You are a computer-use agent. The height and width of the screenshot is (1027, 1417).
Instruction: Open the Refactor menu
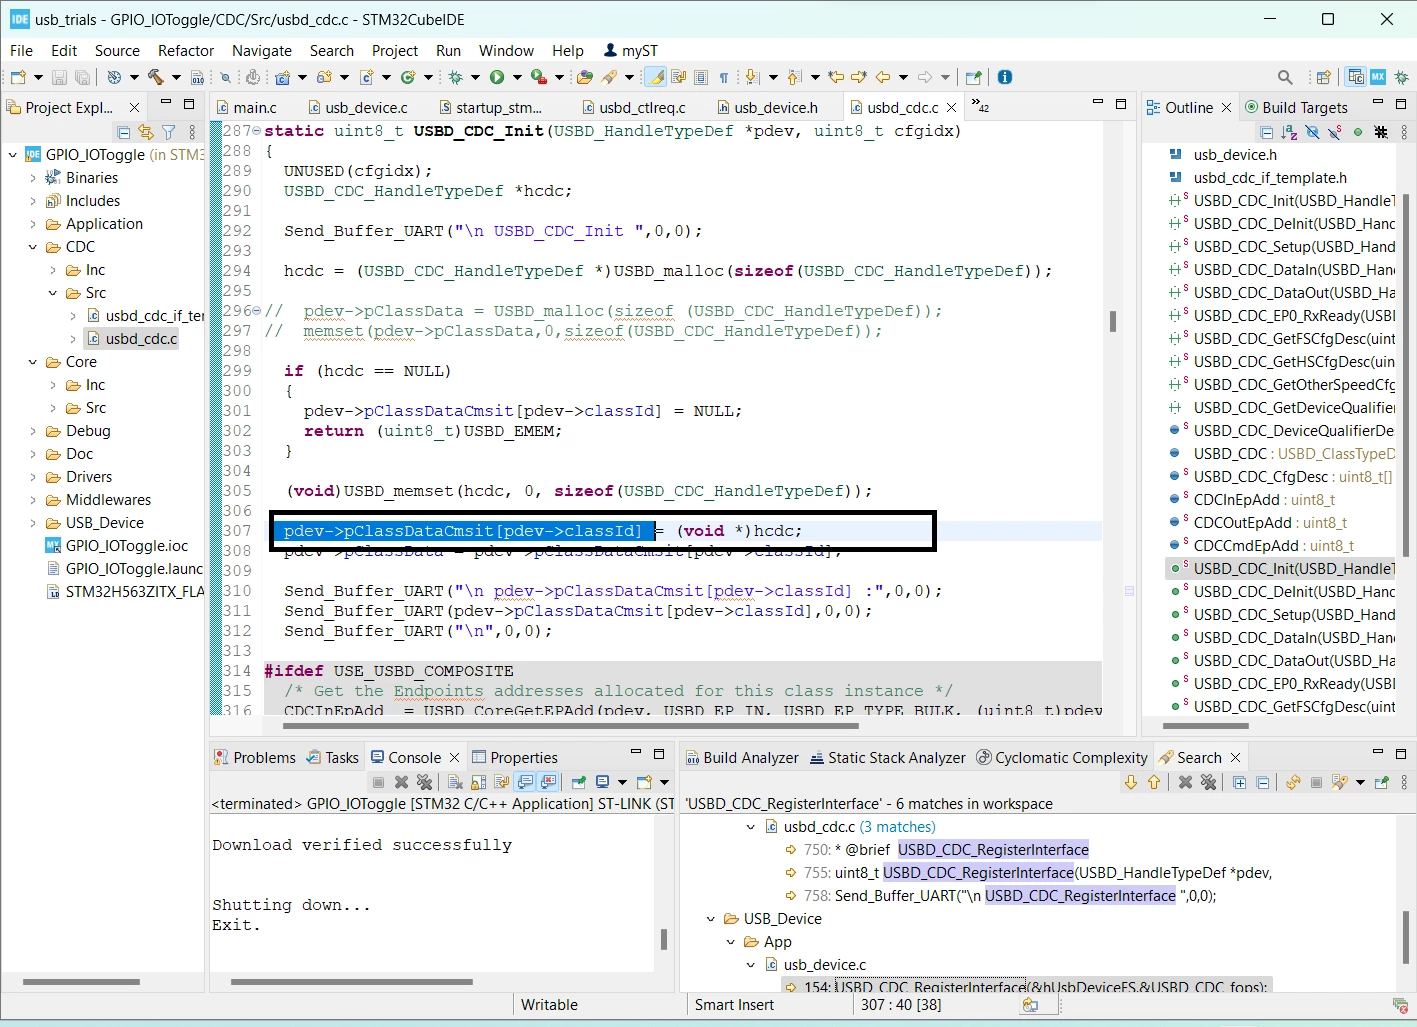(186, 50)
